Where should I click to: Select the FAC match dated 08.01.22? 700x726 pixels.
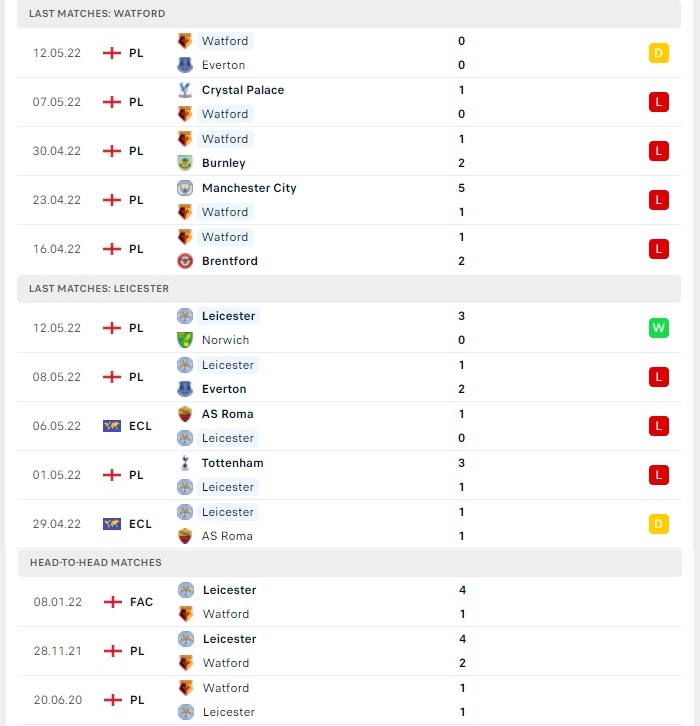tap(350, 602)
